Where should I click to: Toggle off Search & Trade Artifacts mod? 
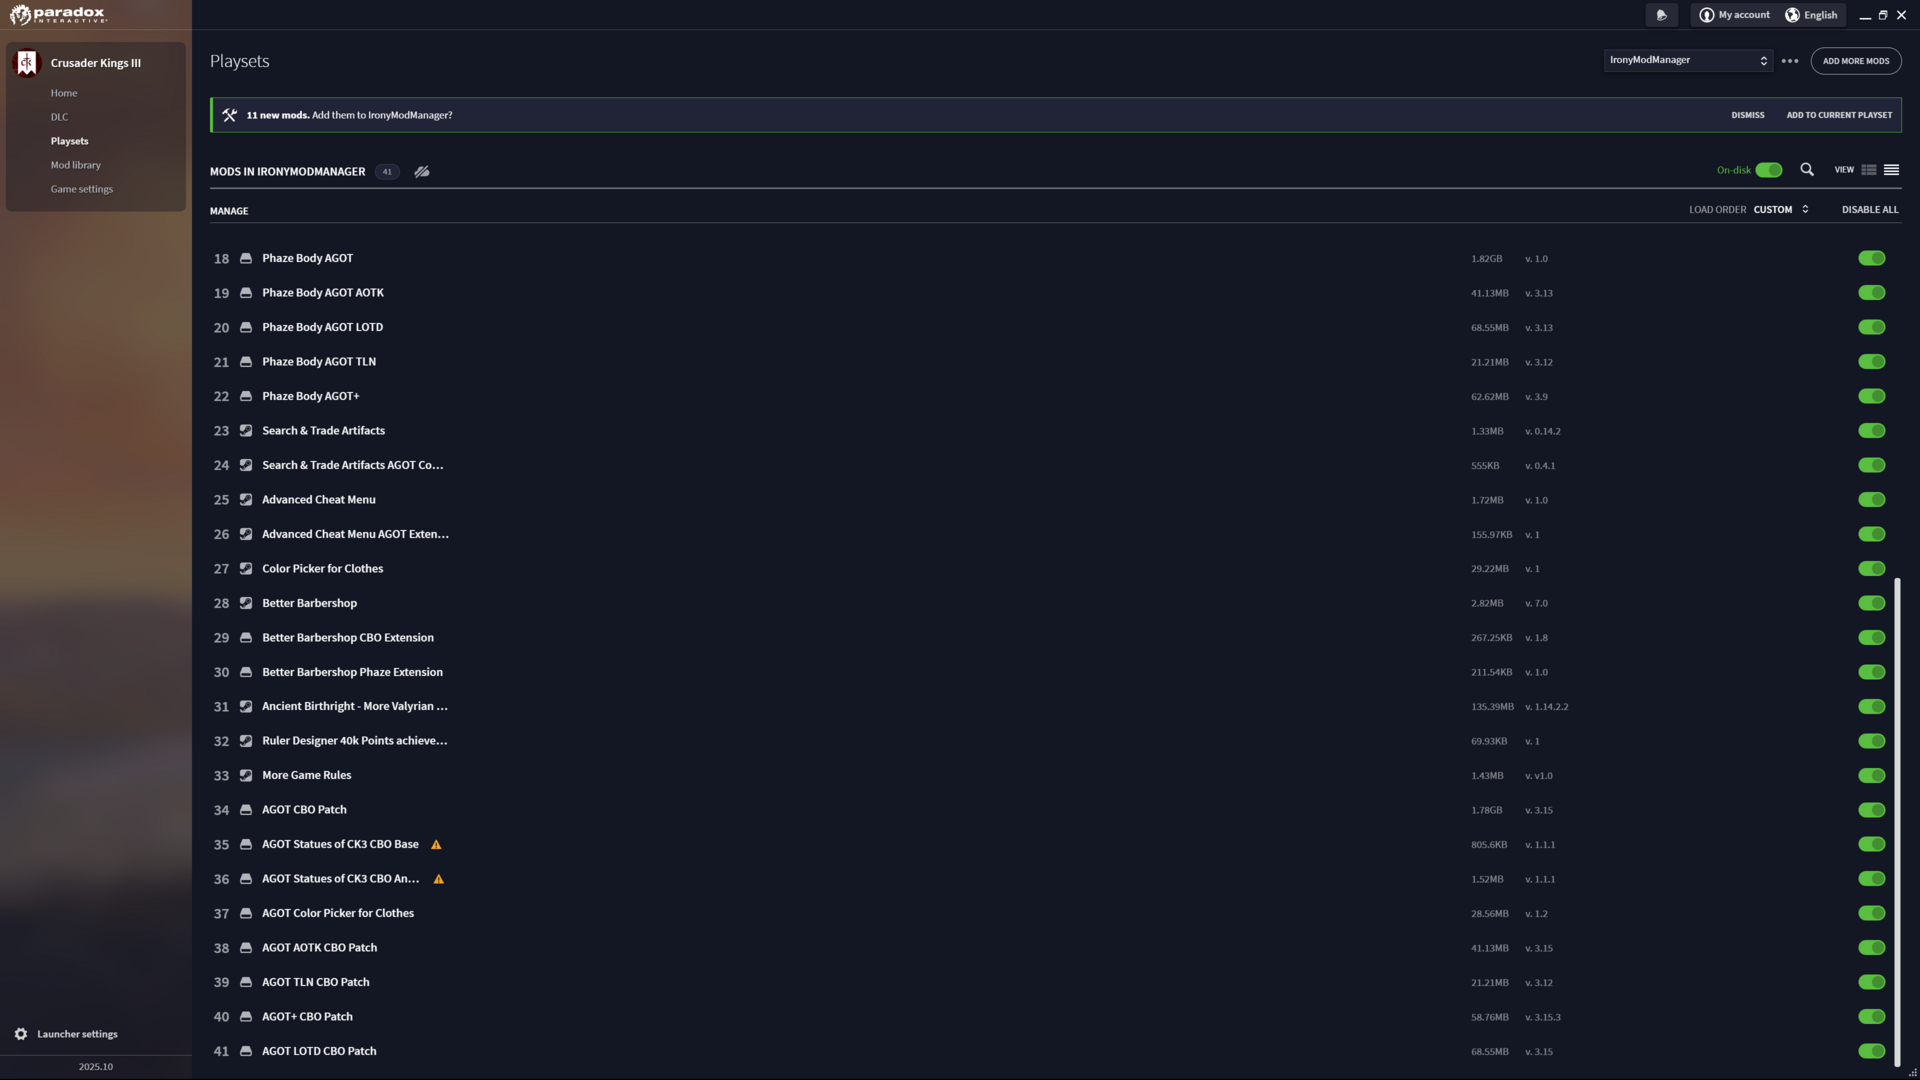tap(1872, 431)
